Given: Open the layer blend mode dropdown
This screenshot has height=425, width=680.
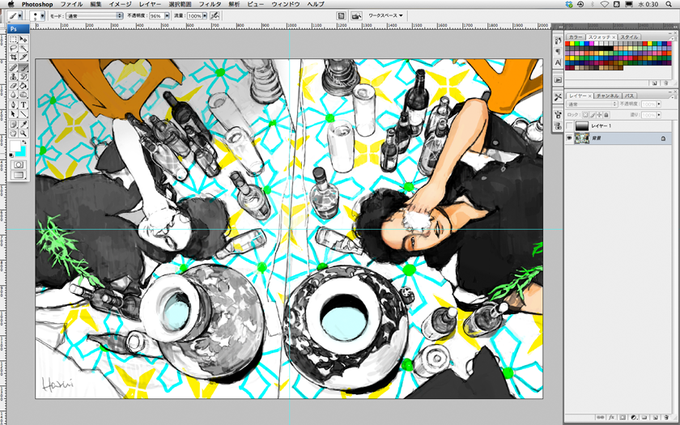Looking at the screenshot, I should [x=592, y=104].
